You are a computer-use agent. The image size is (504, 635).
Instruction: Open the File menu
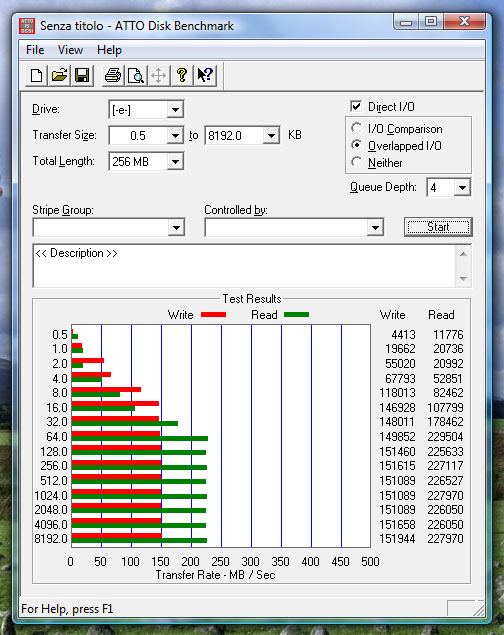pyautogui.click(x=35, y=50)
